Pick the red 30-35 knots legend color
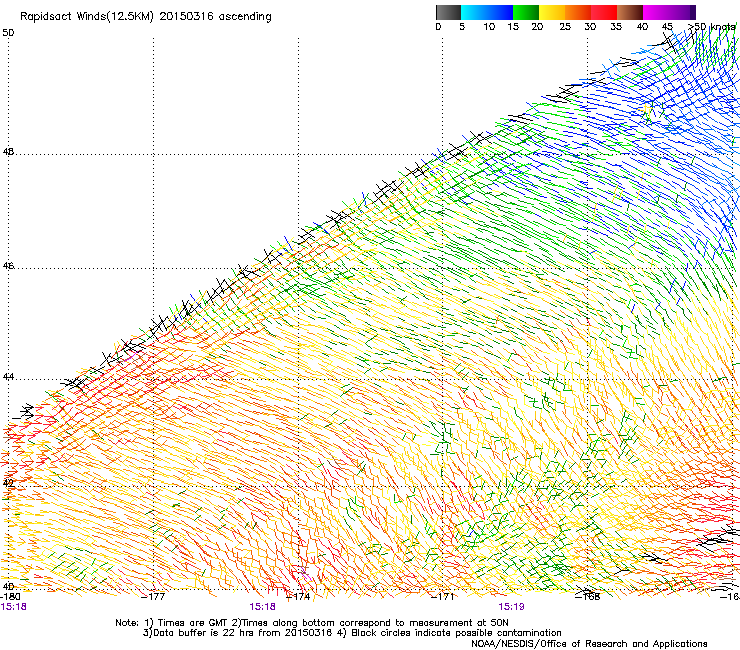The image size is (740, 650). pos(604,12)
